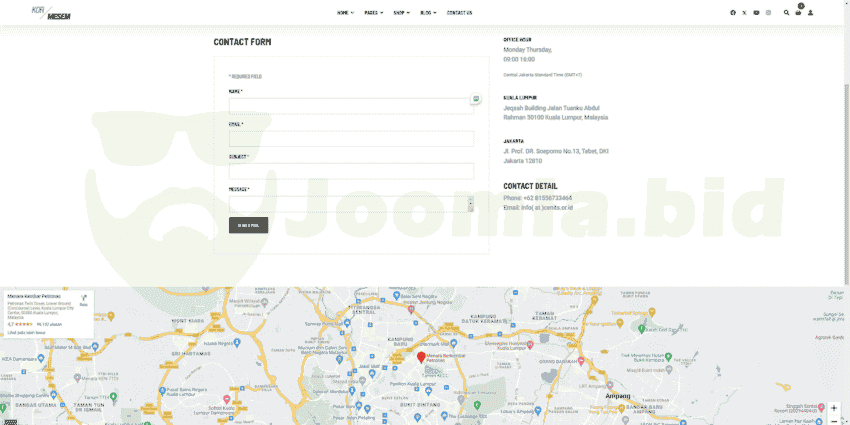This screenshot has height=425, width=850.
Task: Click the map zoom in plus button
Action: click(834, 408)
